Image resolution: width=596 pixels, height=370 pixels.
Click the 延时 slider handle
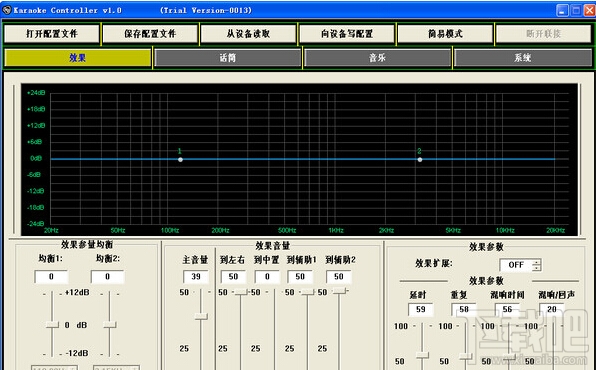pyautogui.click(x=422, y=355)
